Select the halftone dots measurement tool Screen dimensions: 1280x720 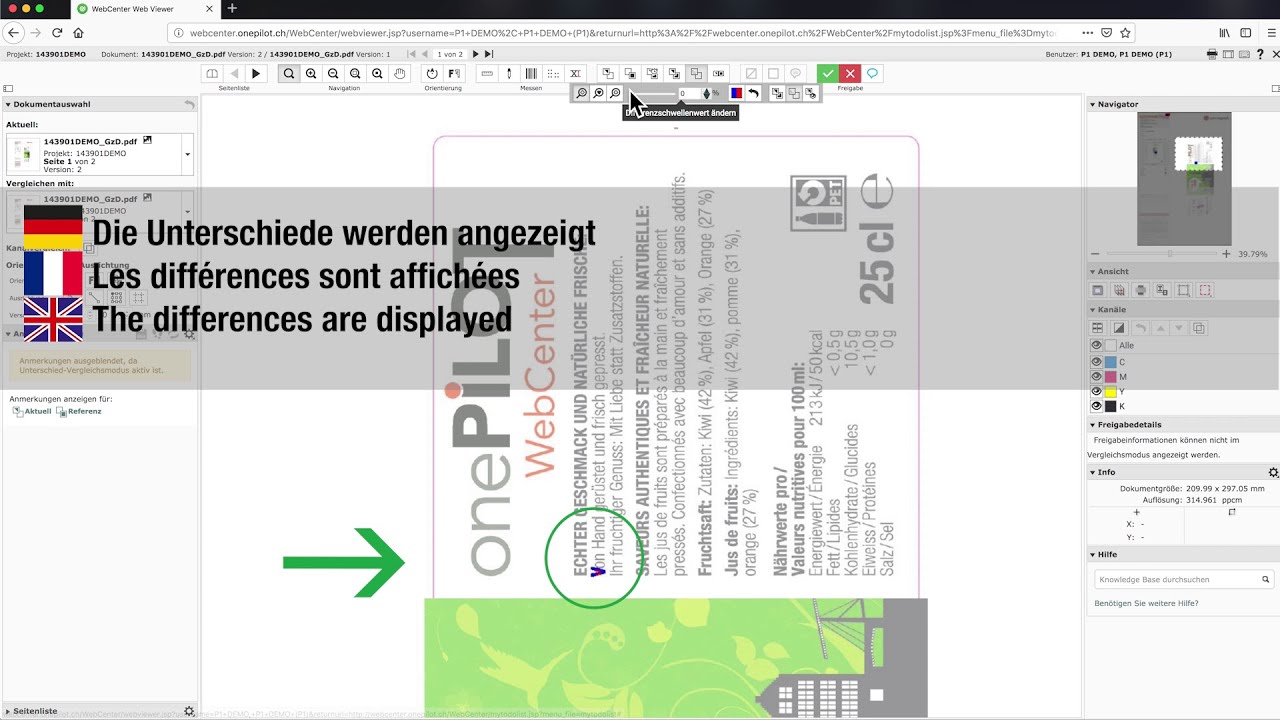point(553,74)
